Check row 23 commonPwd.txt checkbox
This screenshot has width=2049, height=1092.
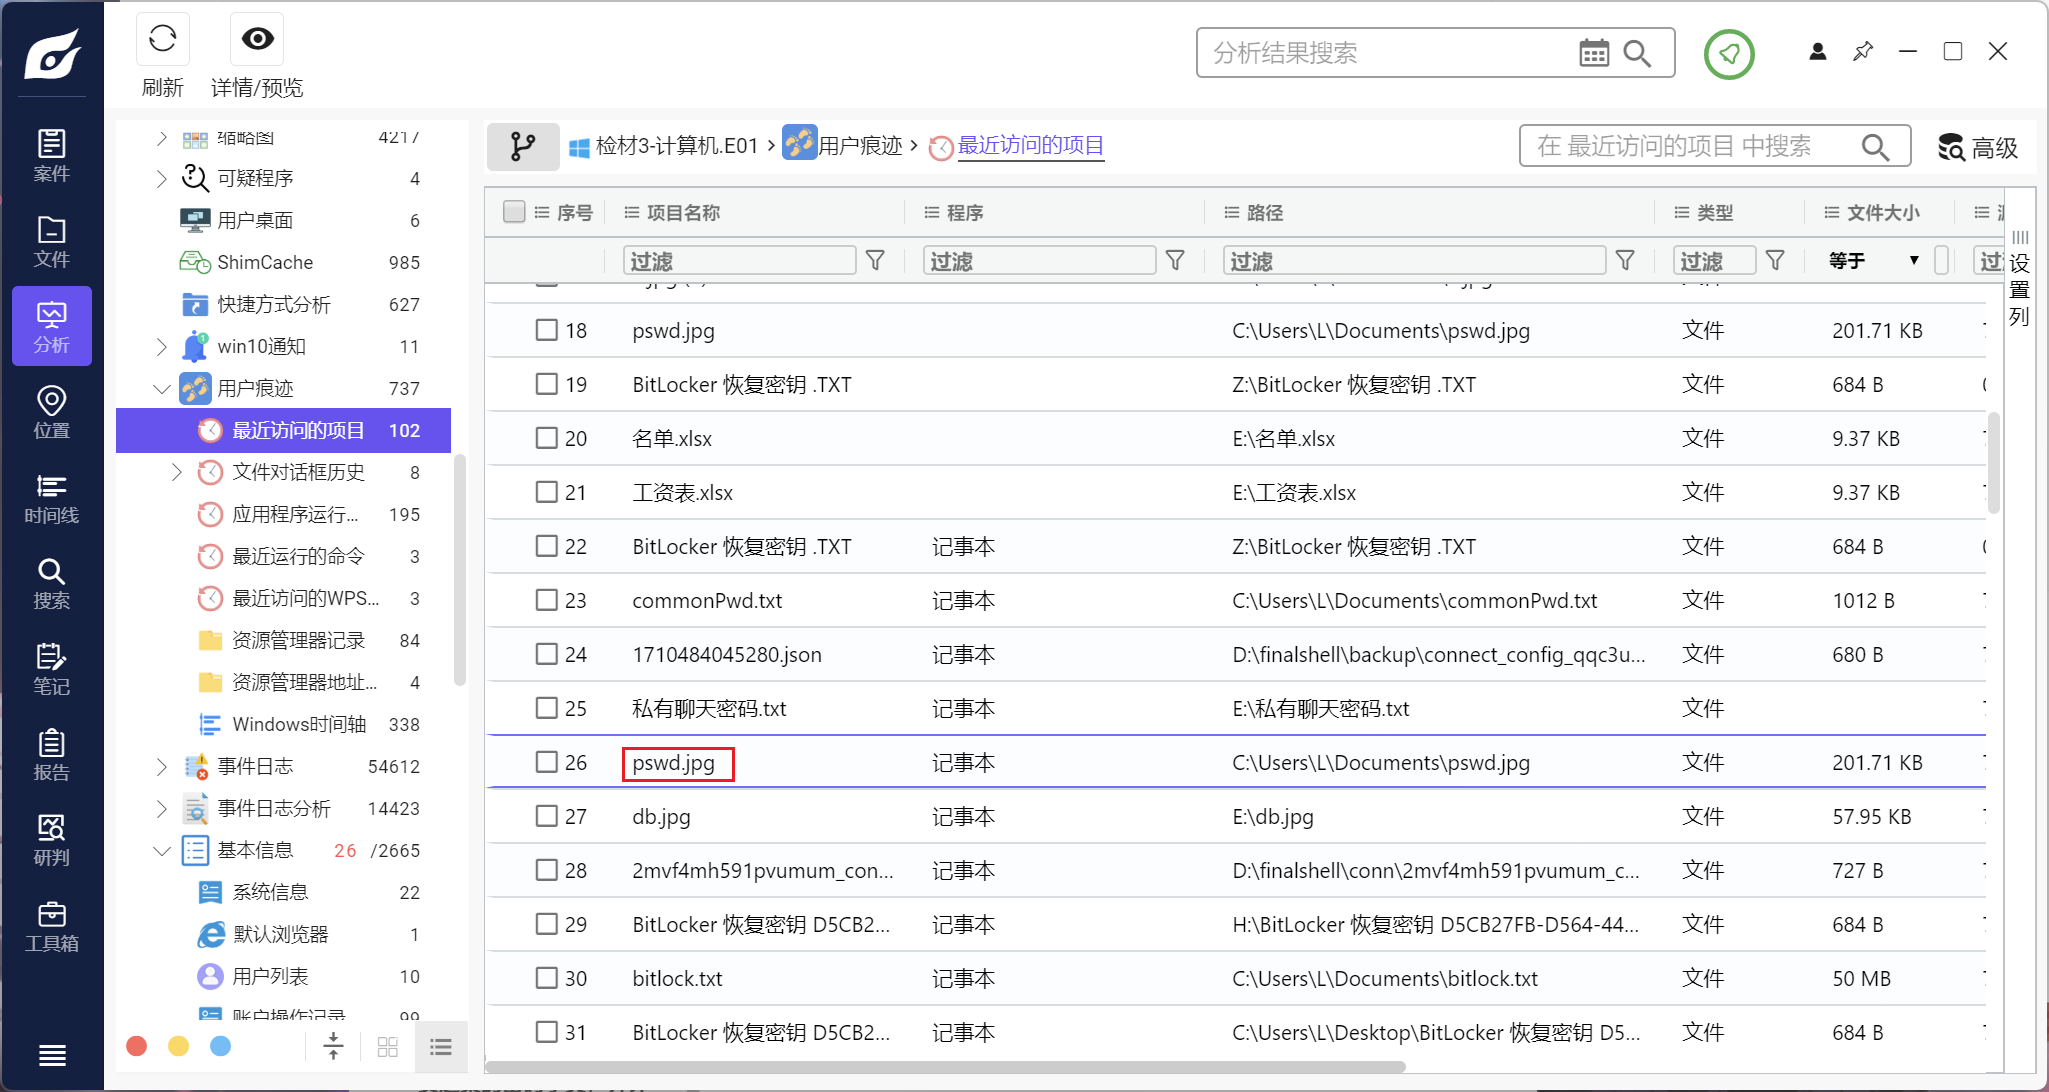click(546, 600)
